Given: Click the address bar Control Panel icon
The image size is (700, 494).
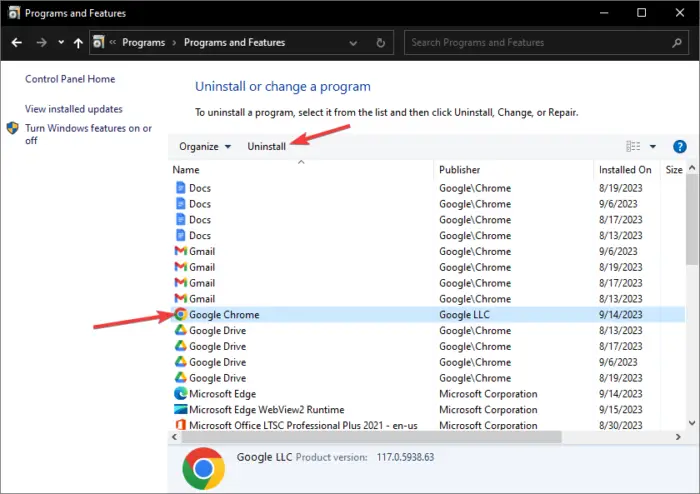Looking at the screenshot, I should coord(98,42).
